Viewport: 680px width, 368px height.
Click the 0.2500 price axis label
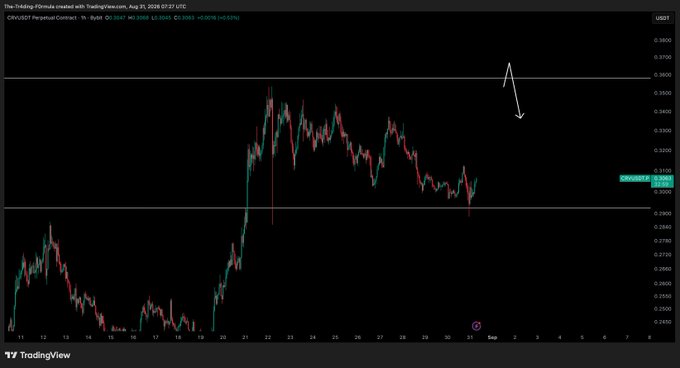click(662, 309)
